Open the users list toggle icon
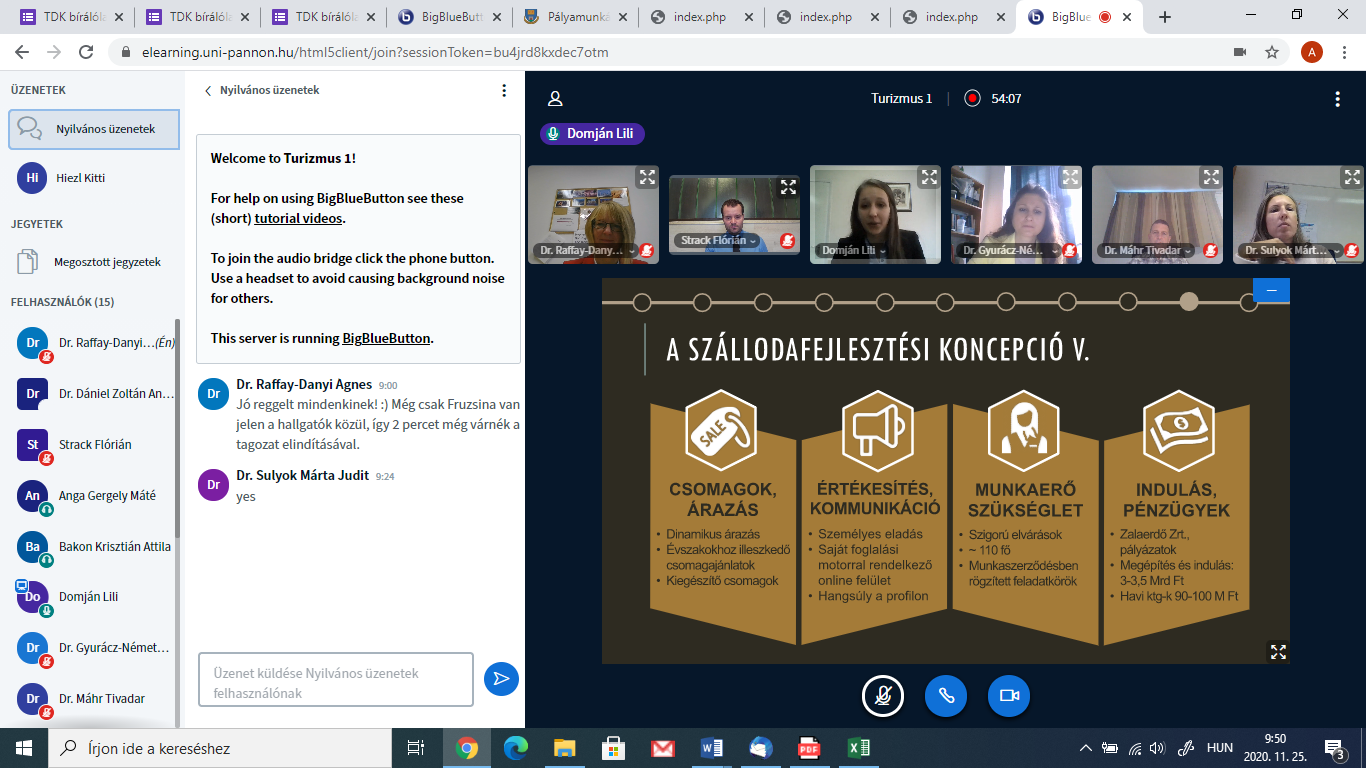 [x=555, y=99]
